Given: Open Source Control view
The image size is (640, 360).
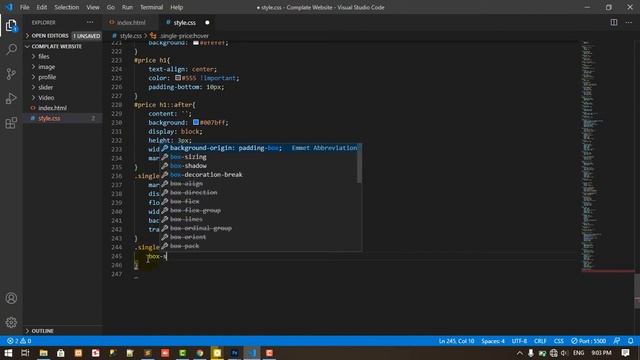Looking at the screenshot, I should (11, 74).
